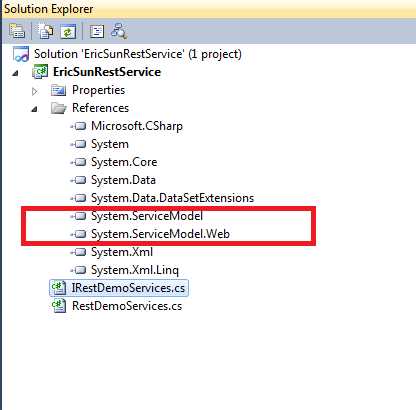Viewport: 416px width, 410px height.
Task: Select Solution 'EricSunRestService' (1 project)
Action: [138, 54]
